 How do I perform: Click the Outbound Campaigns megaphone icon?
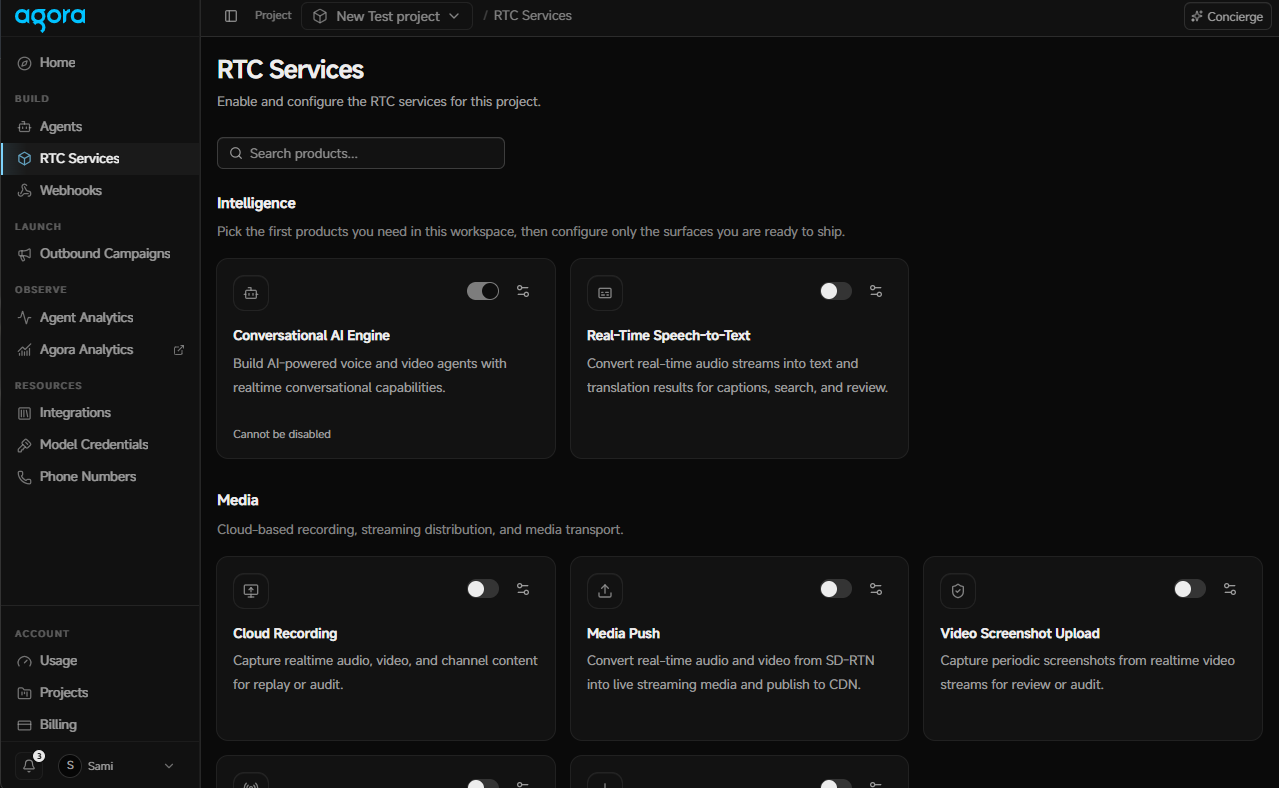25,254
